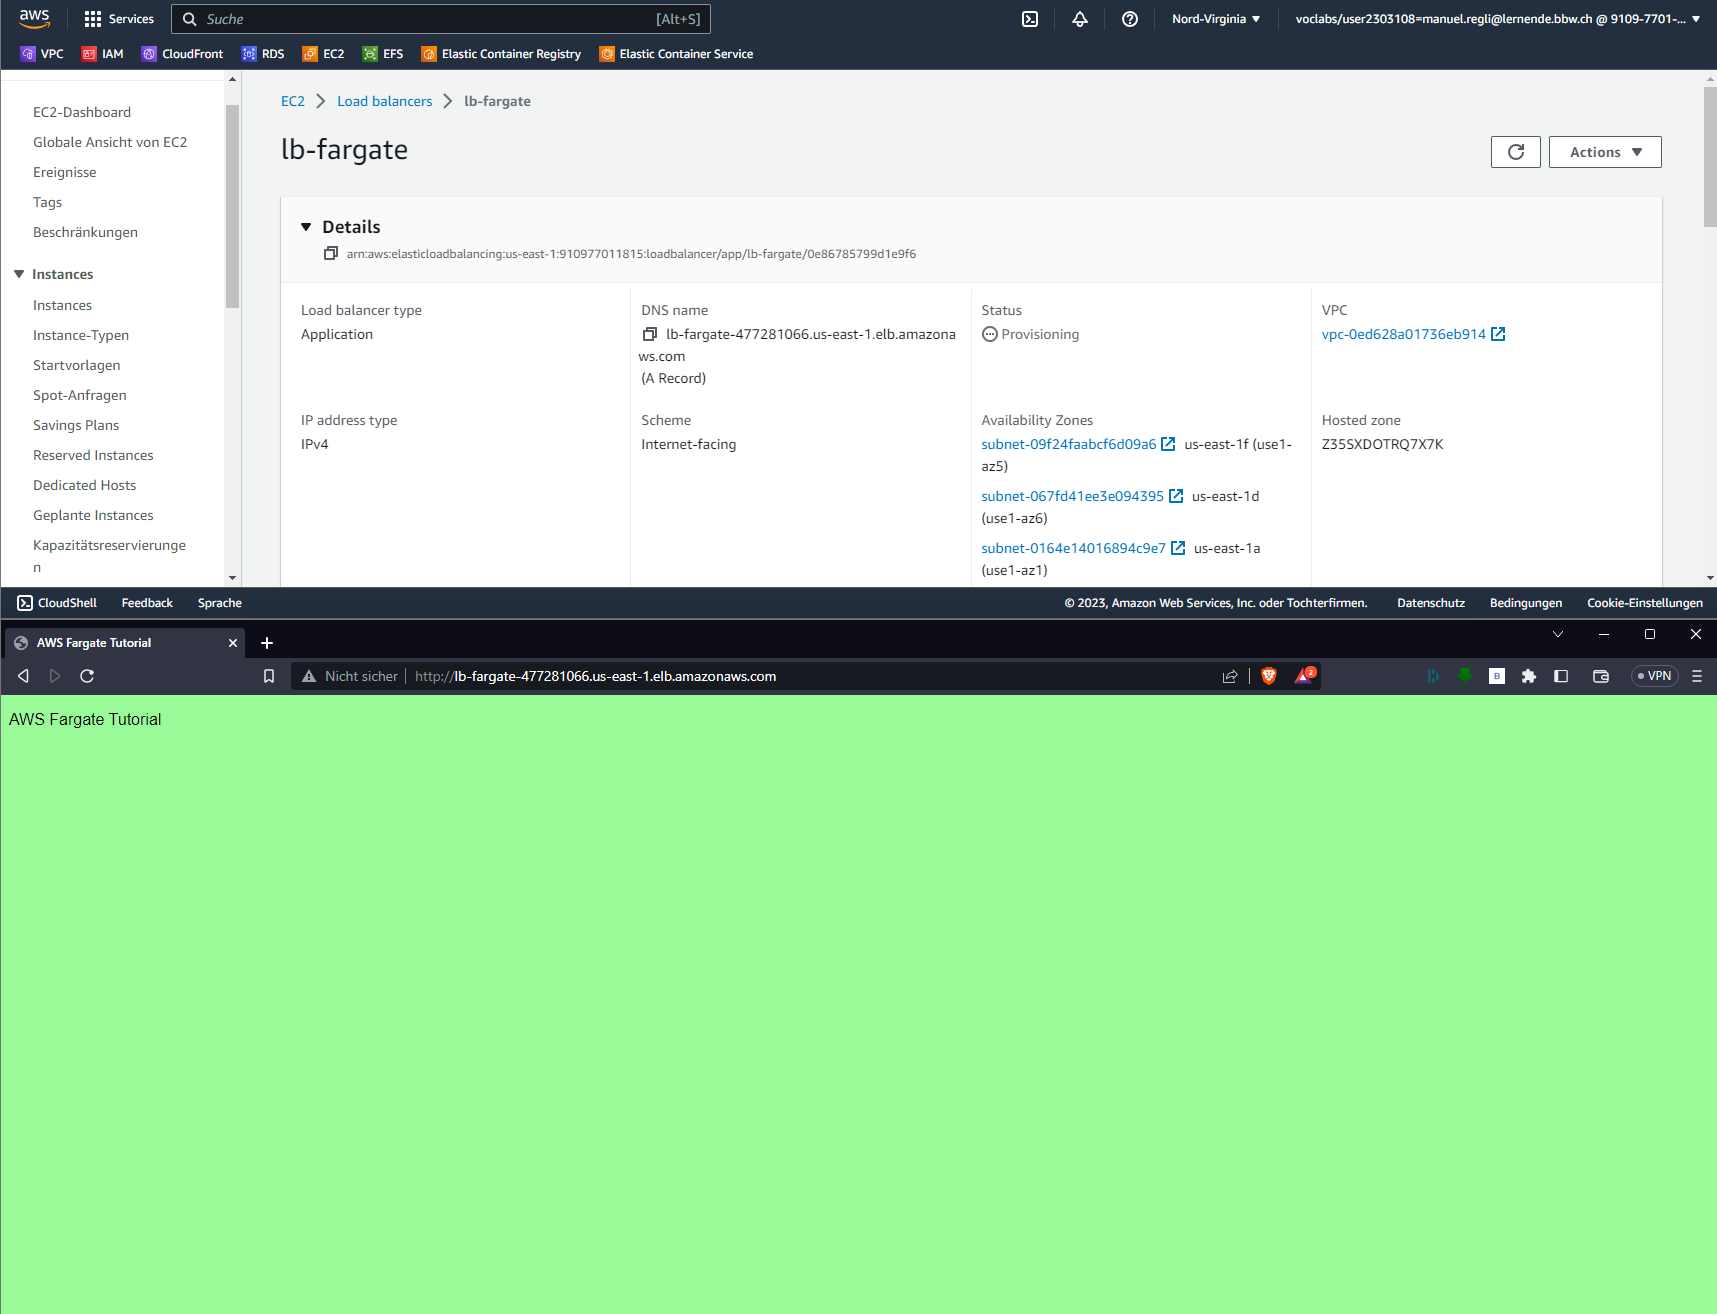The image size is (1717, 1314).
Task: Open the AWS help question mark menu
Action: [x=1130, y=19]
